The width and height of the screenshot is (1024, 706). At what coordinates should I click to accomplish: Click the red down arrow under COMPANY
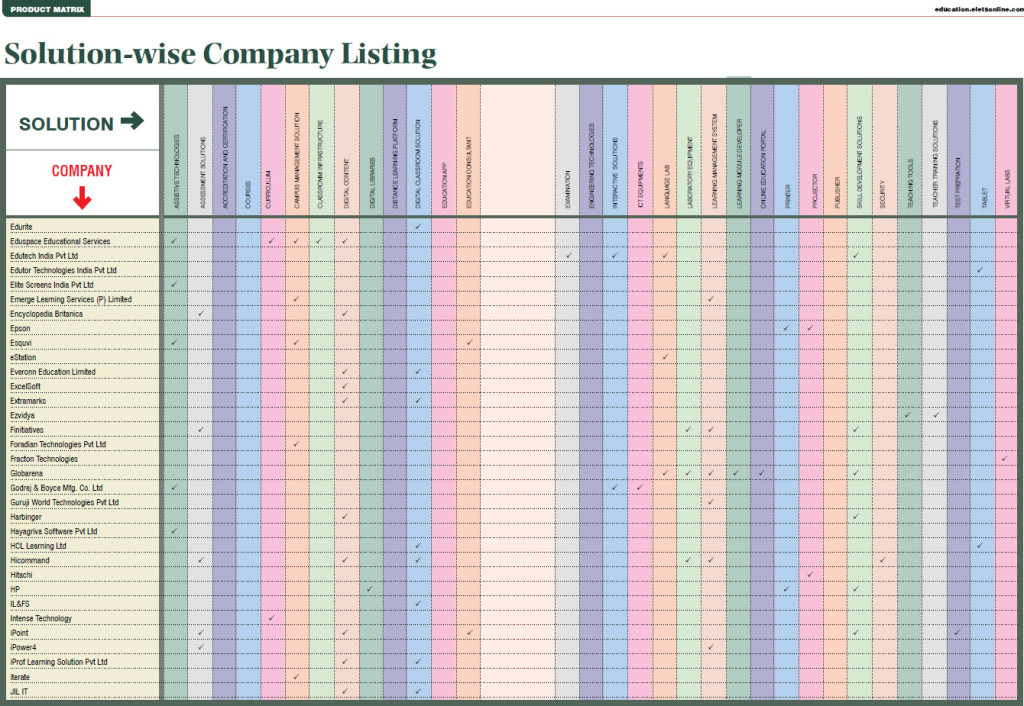pos(82,197)
